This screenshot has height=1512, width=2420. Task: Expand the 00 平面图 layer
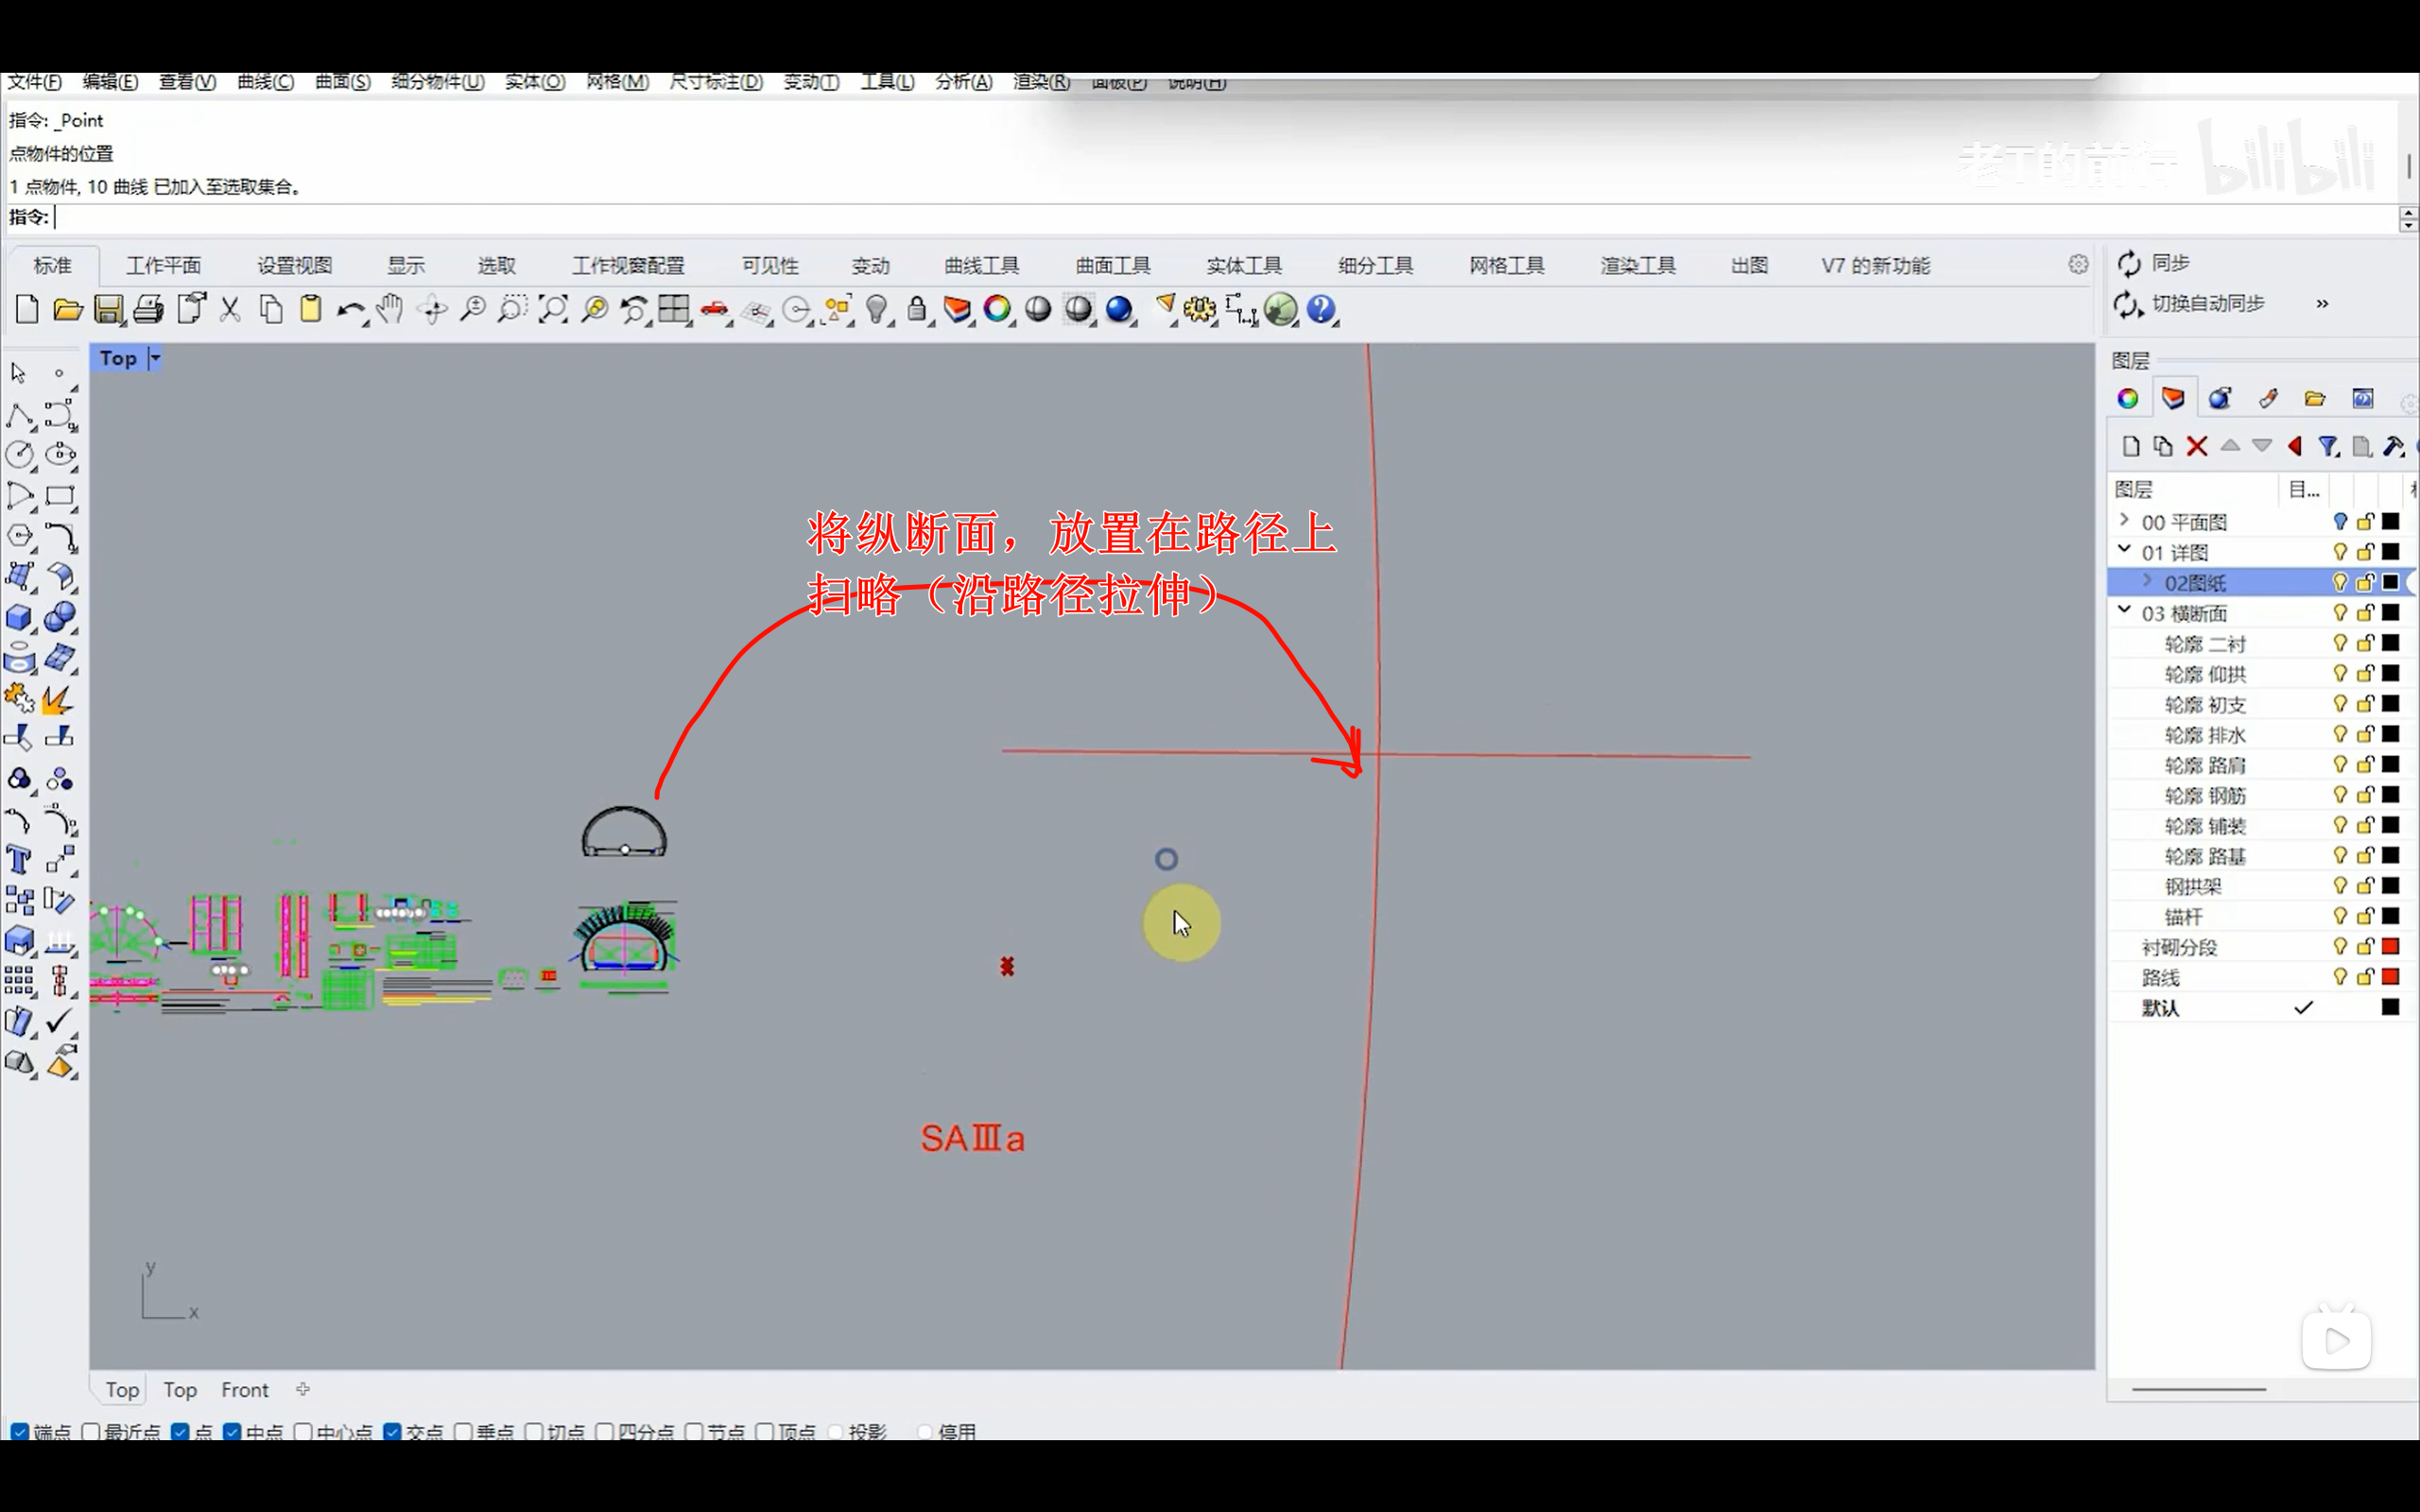[x=2124, y=521]
